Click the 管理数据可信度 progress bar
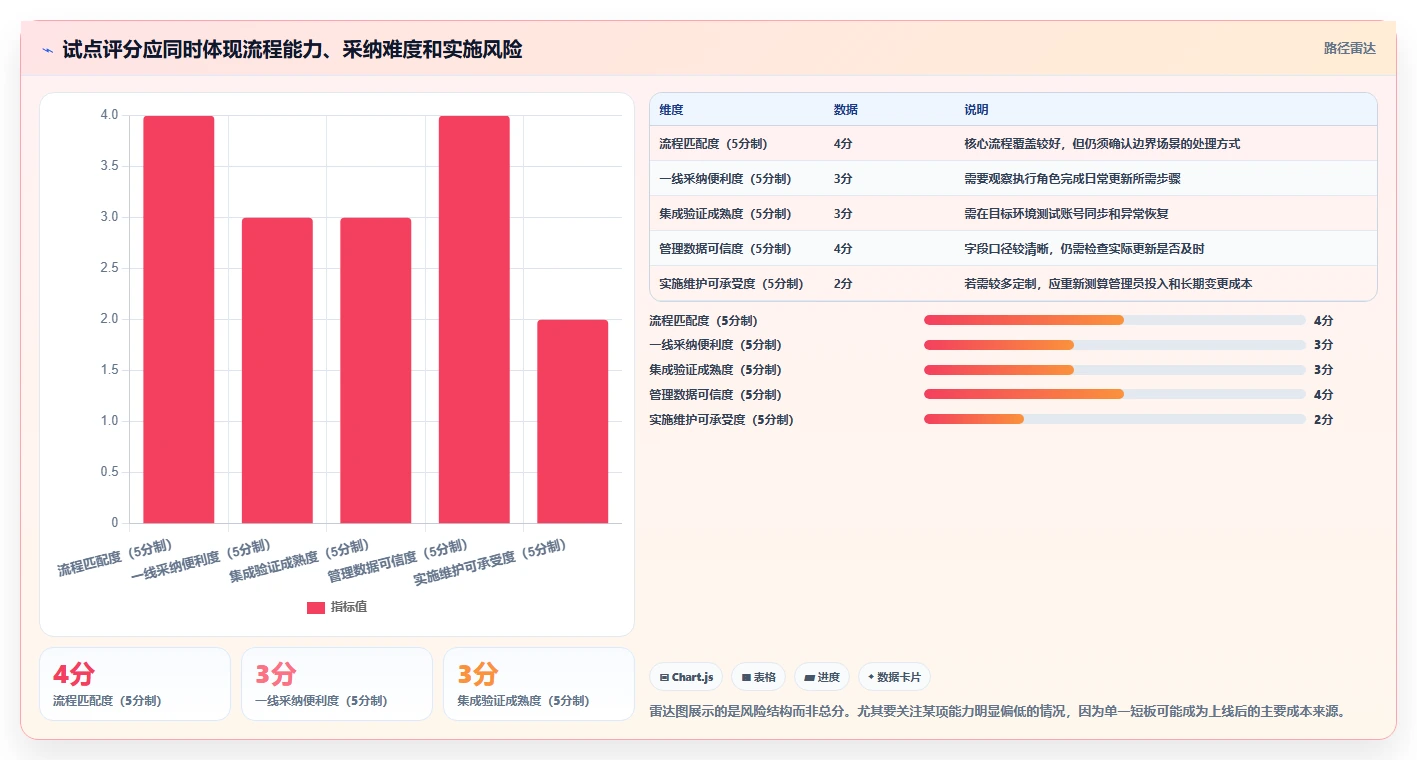The image size is (1417, 760). (x=1114, y=395)
